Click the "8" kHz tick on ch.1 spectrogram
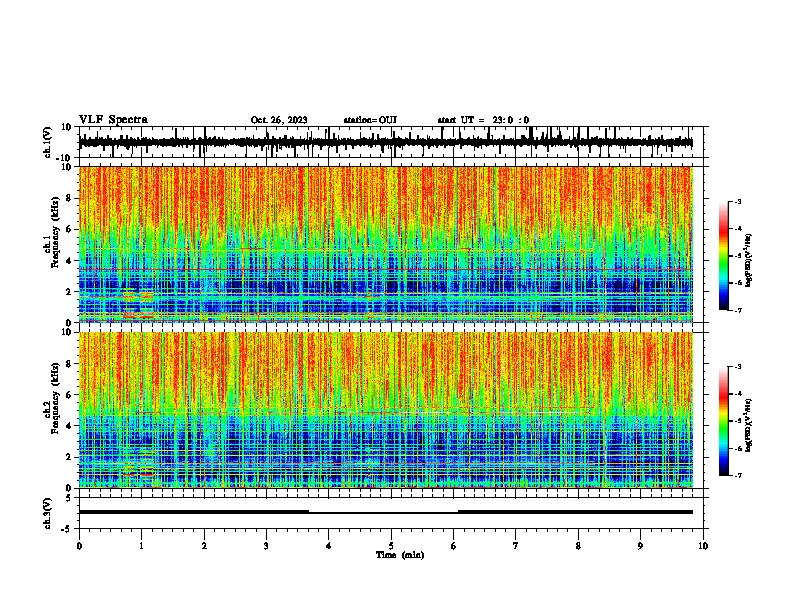Image resolution: width=792 pixels, height=612 pixels. coord(69,198)
